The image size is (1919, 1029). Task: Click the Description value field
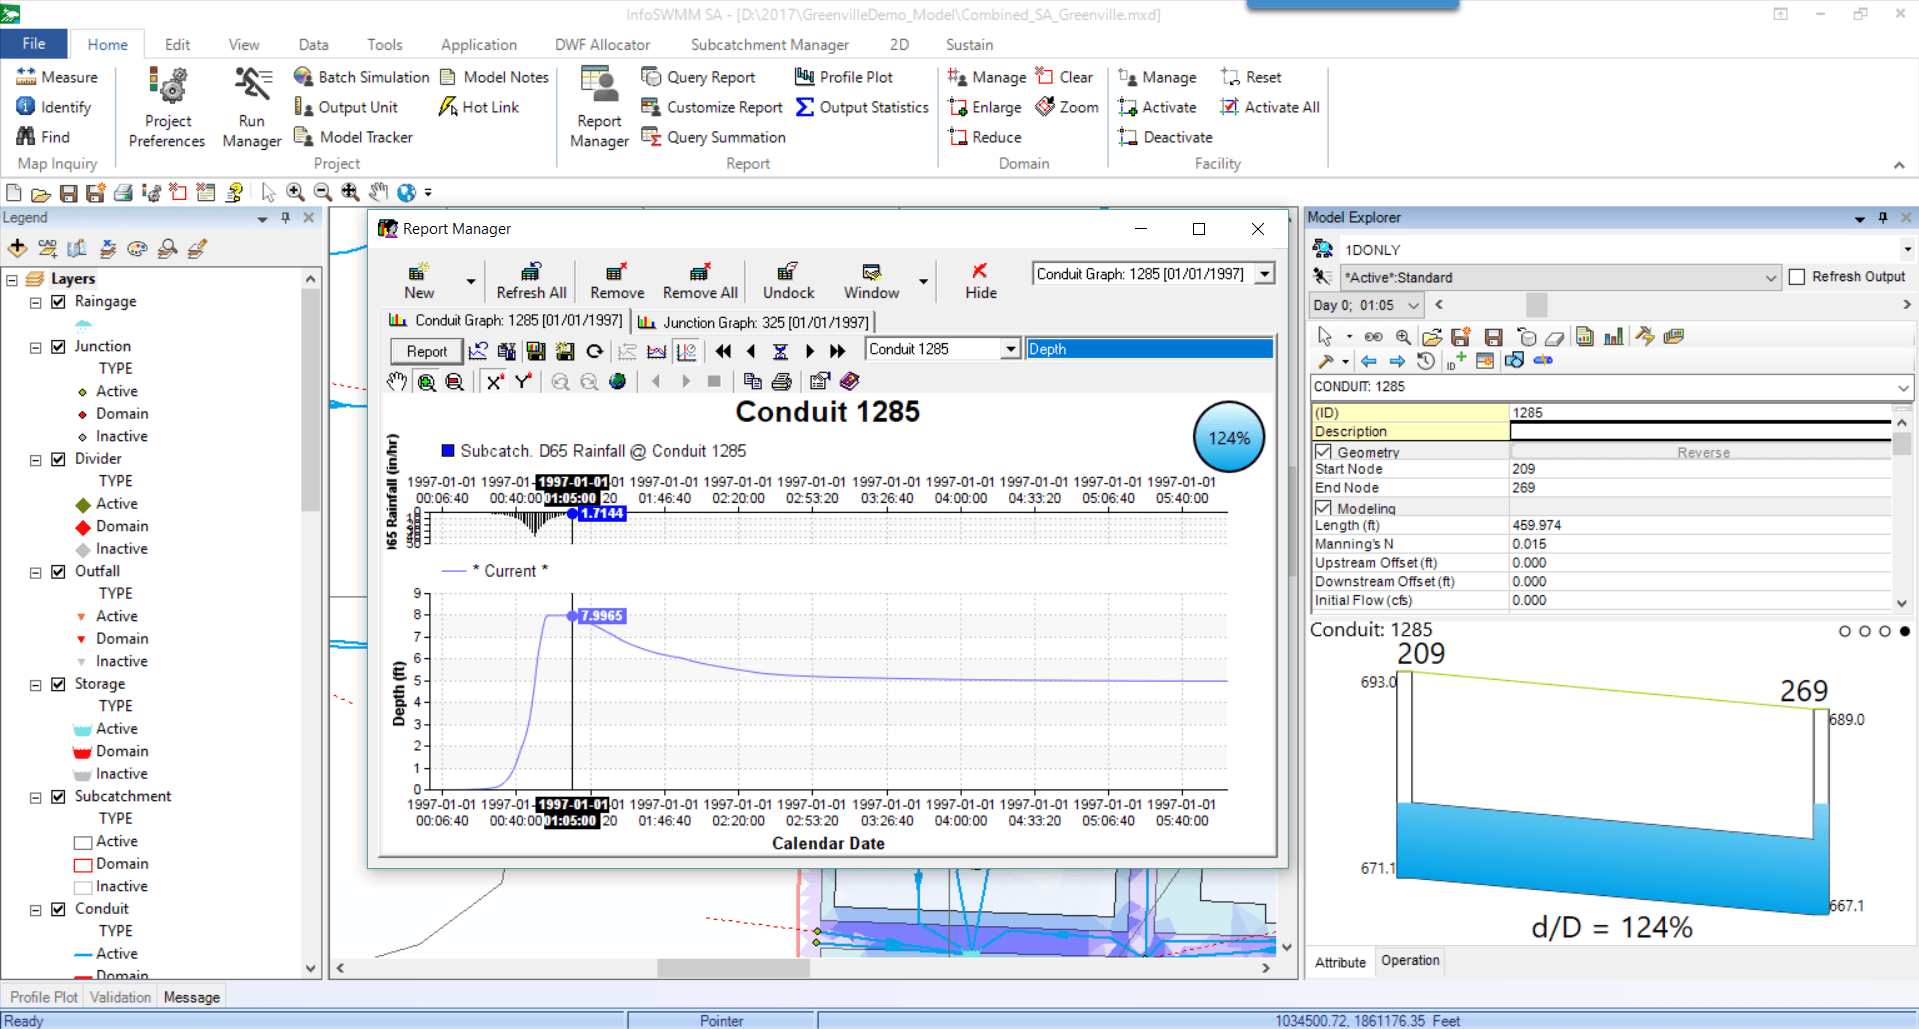click(1700, 432)
